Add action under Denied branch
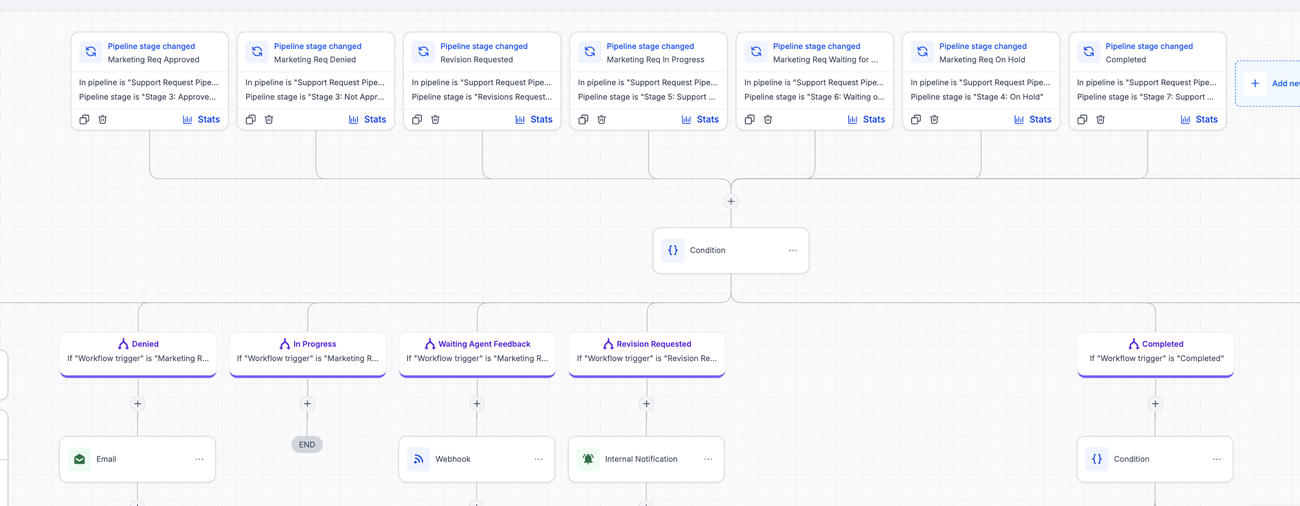1300x506 pixels. click(x=138, y=404)
